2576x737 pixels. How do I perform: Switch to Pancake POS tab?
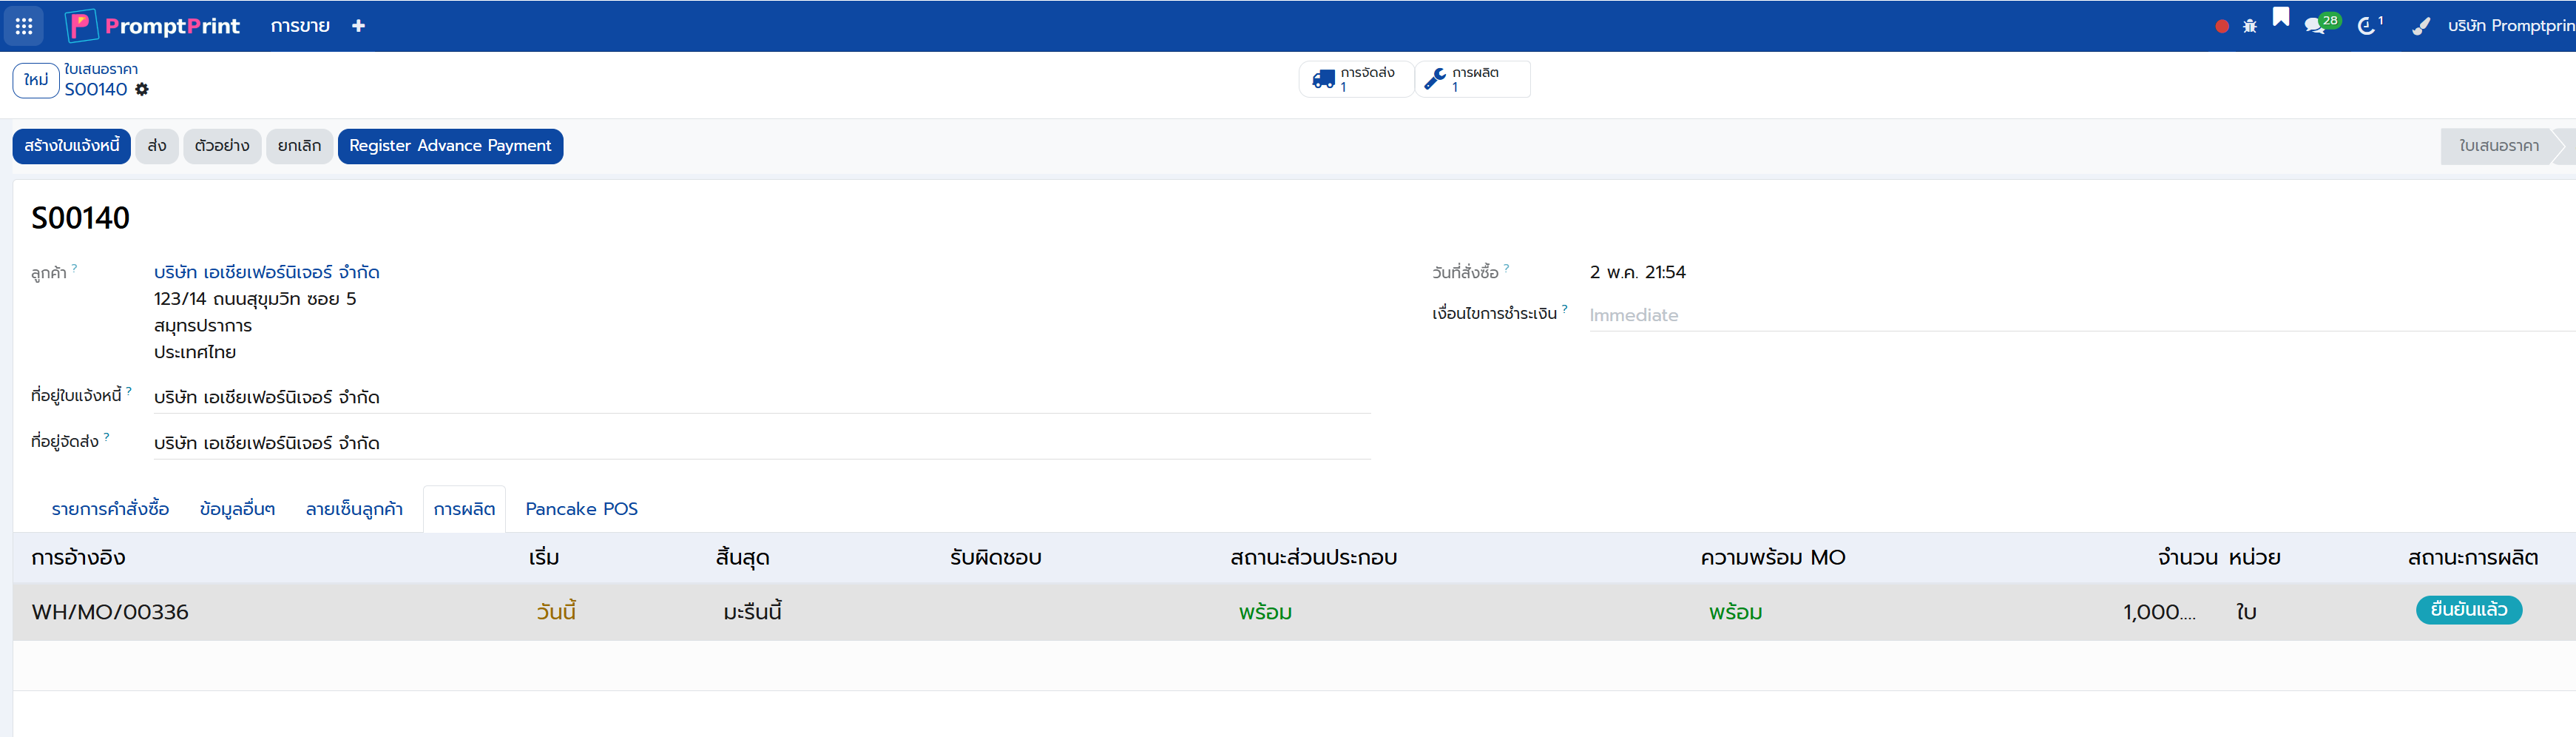pyautogui.click(x=582, y=509)
